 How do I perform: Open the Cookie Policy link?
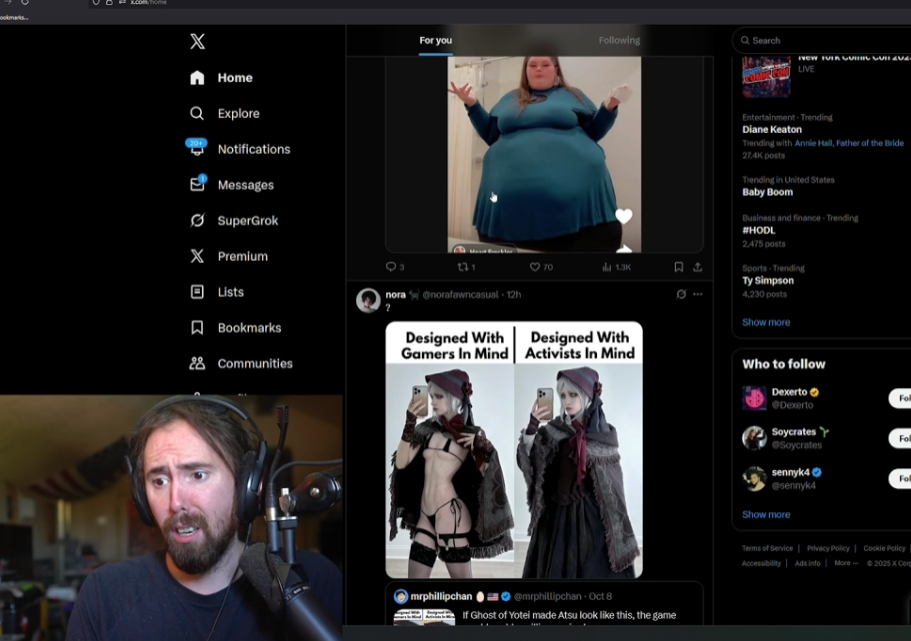(x=884, y=548)
